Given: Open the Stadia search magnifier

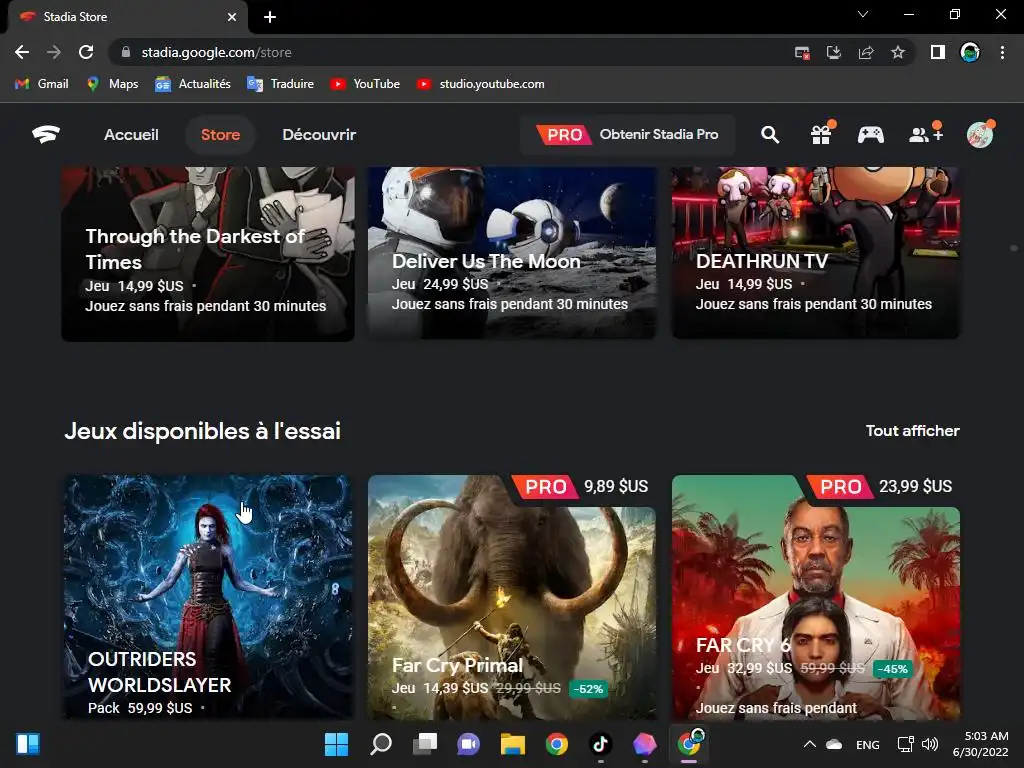Looking at the screenshot, I should tap(770, 135).
